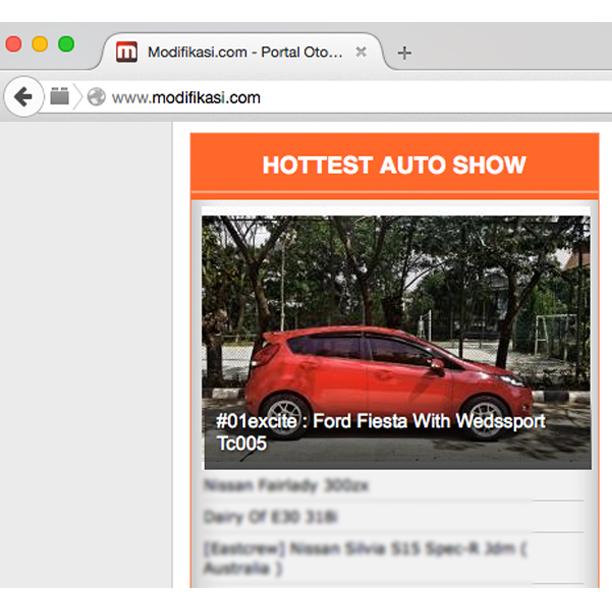Open the #01excite Ford Fiesta With Wedssport Tc005 link
612x612 pixels.
click(x=381, y=432)
